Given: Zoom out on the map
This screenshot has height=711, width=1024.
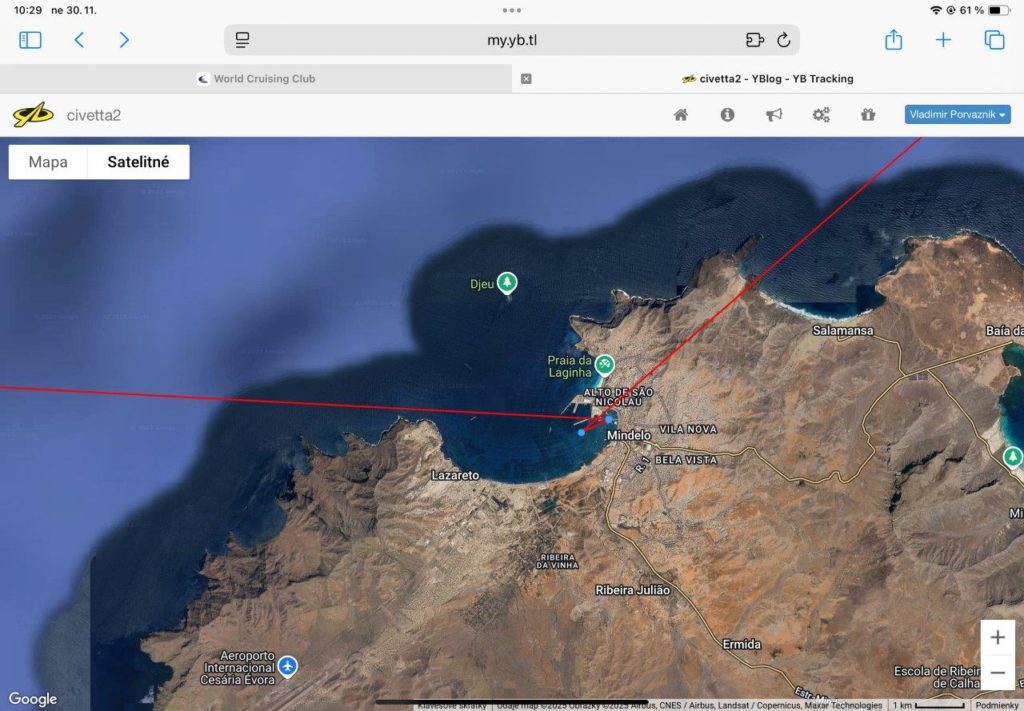Looking at the screenshot, I should [997, 673].
